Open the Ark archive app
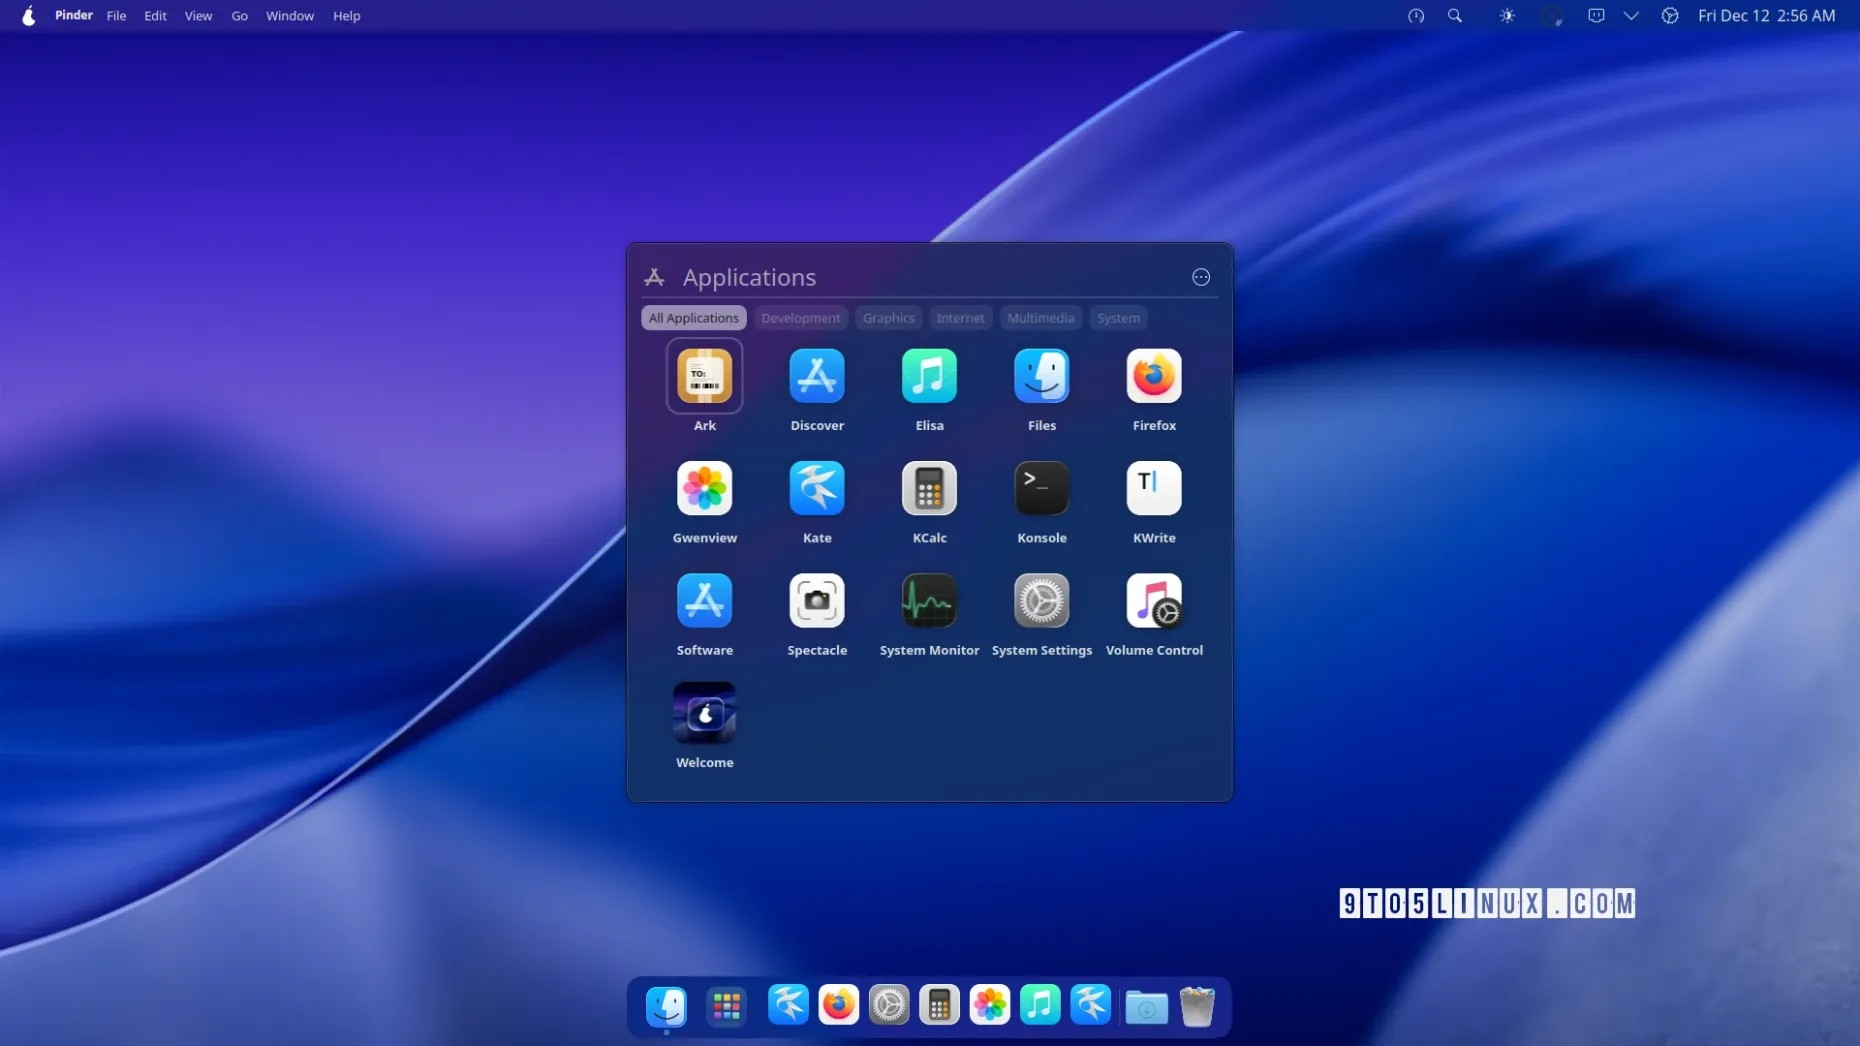This screenshot has height=1046, width=1860. (x=704, y=377)
